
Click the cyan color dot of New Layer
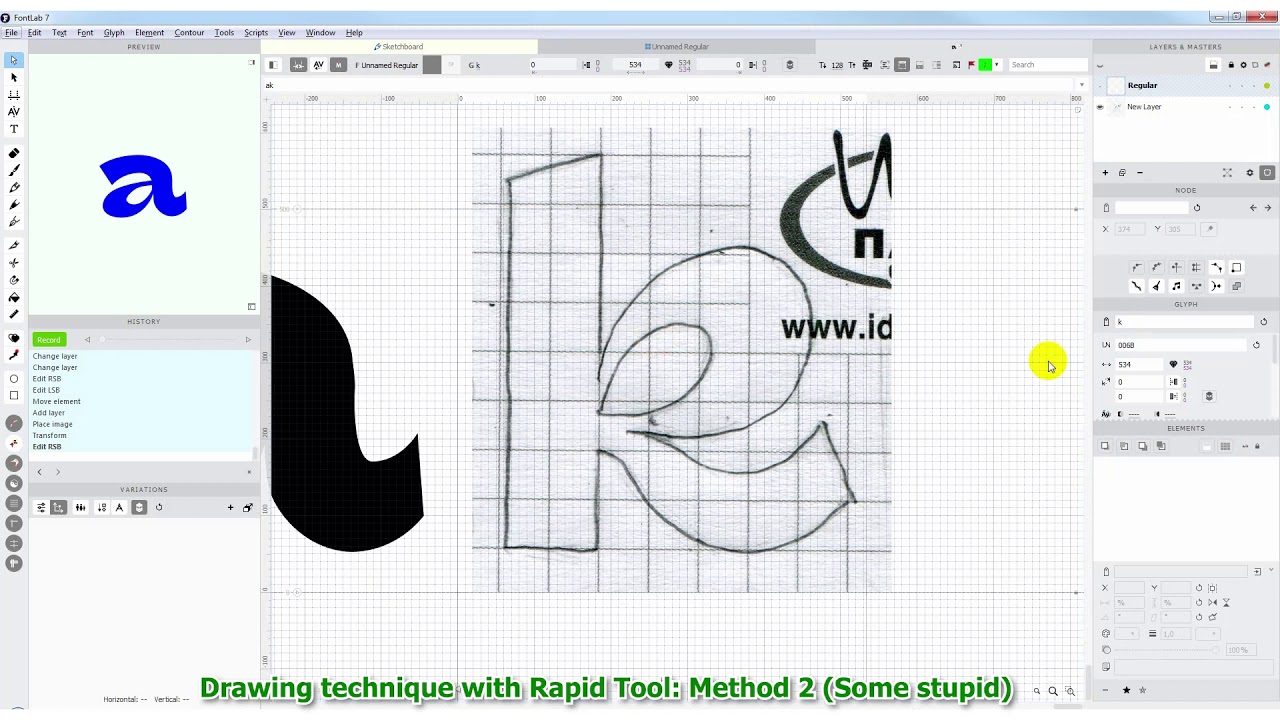click(x=1267, y=107)
